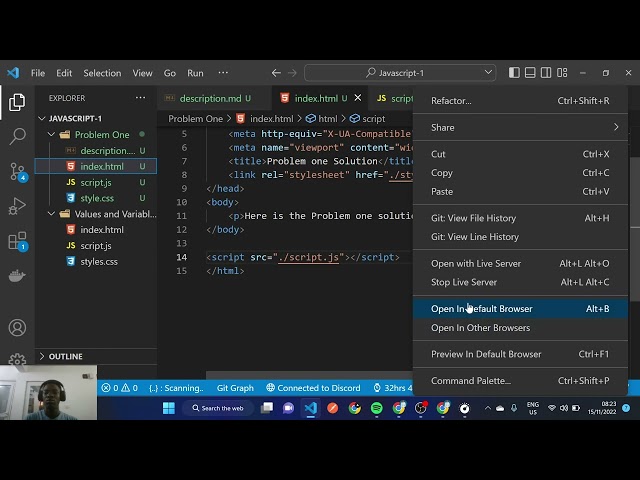The width and height of the screenshot is (640, 480).
Task: Switch to the script.js editor tab
Action: pyautogui.click(x=394, y=98)
